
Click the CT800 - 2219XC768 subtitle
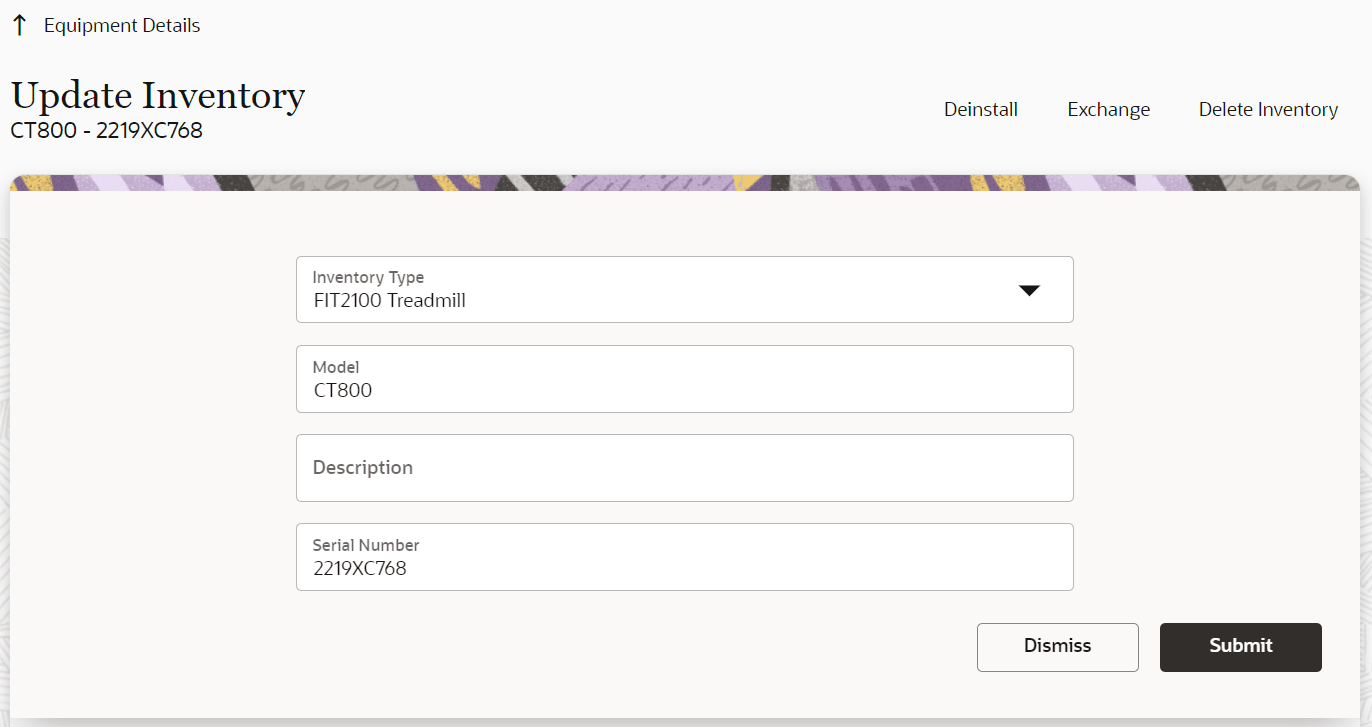[107, 131]
